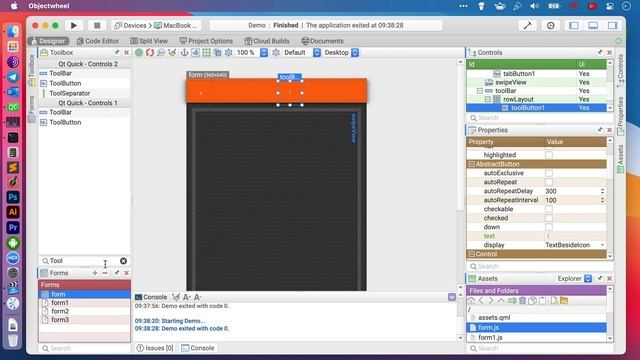Open the 100 % zoom dropdown
Screen dimensions: 640x360
(x=264, y=53)
